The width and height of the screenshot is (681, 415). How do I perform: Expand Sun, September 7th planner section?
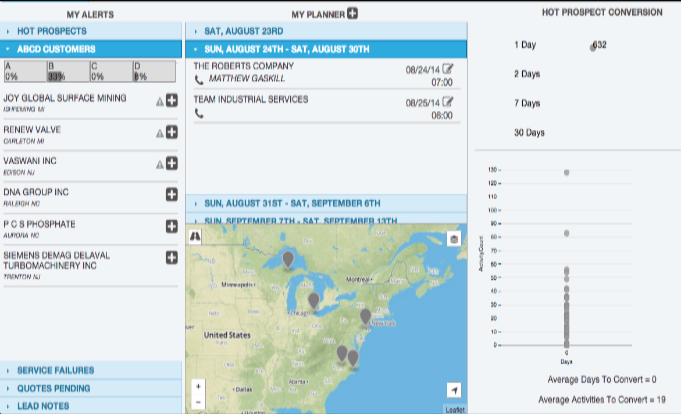point(326,218)
